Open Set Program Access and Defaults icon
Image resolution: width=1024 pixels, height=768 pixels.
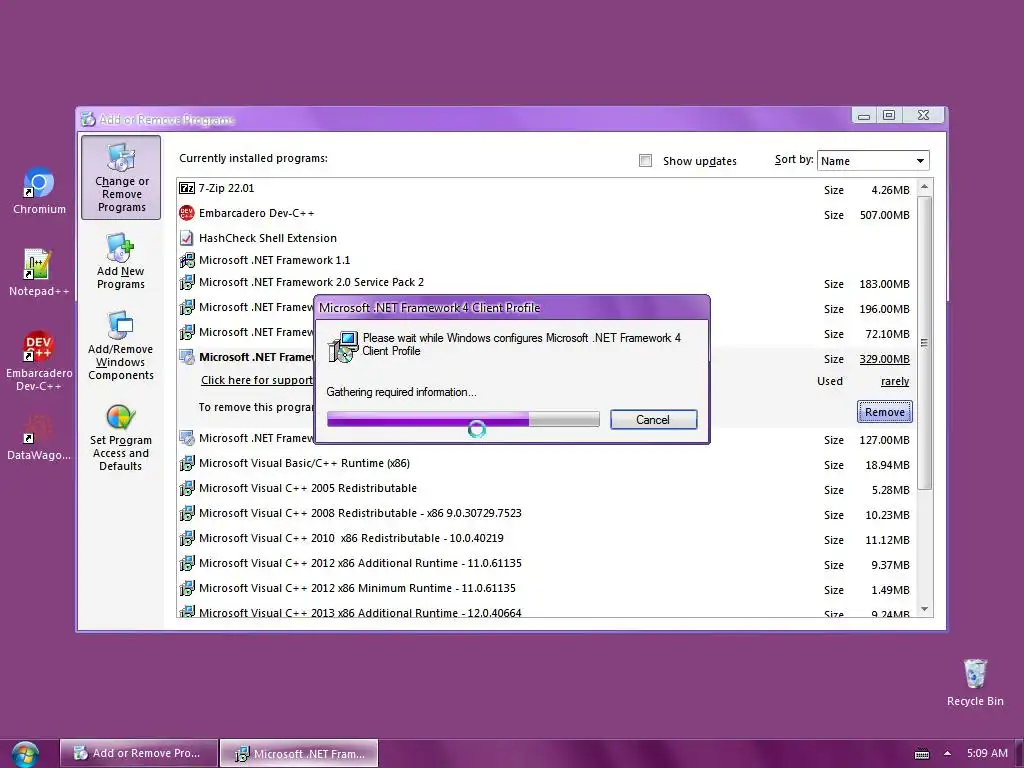[121, 438]
